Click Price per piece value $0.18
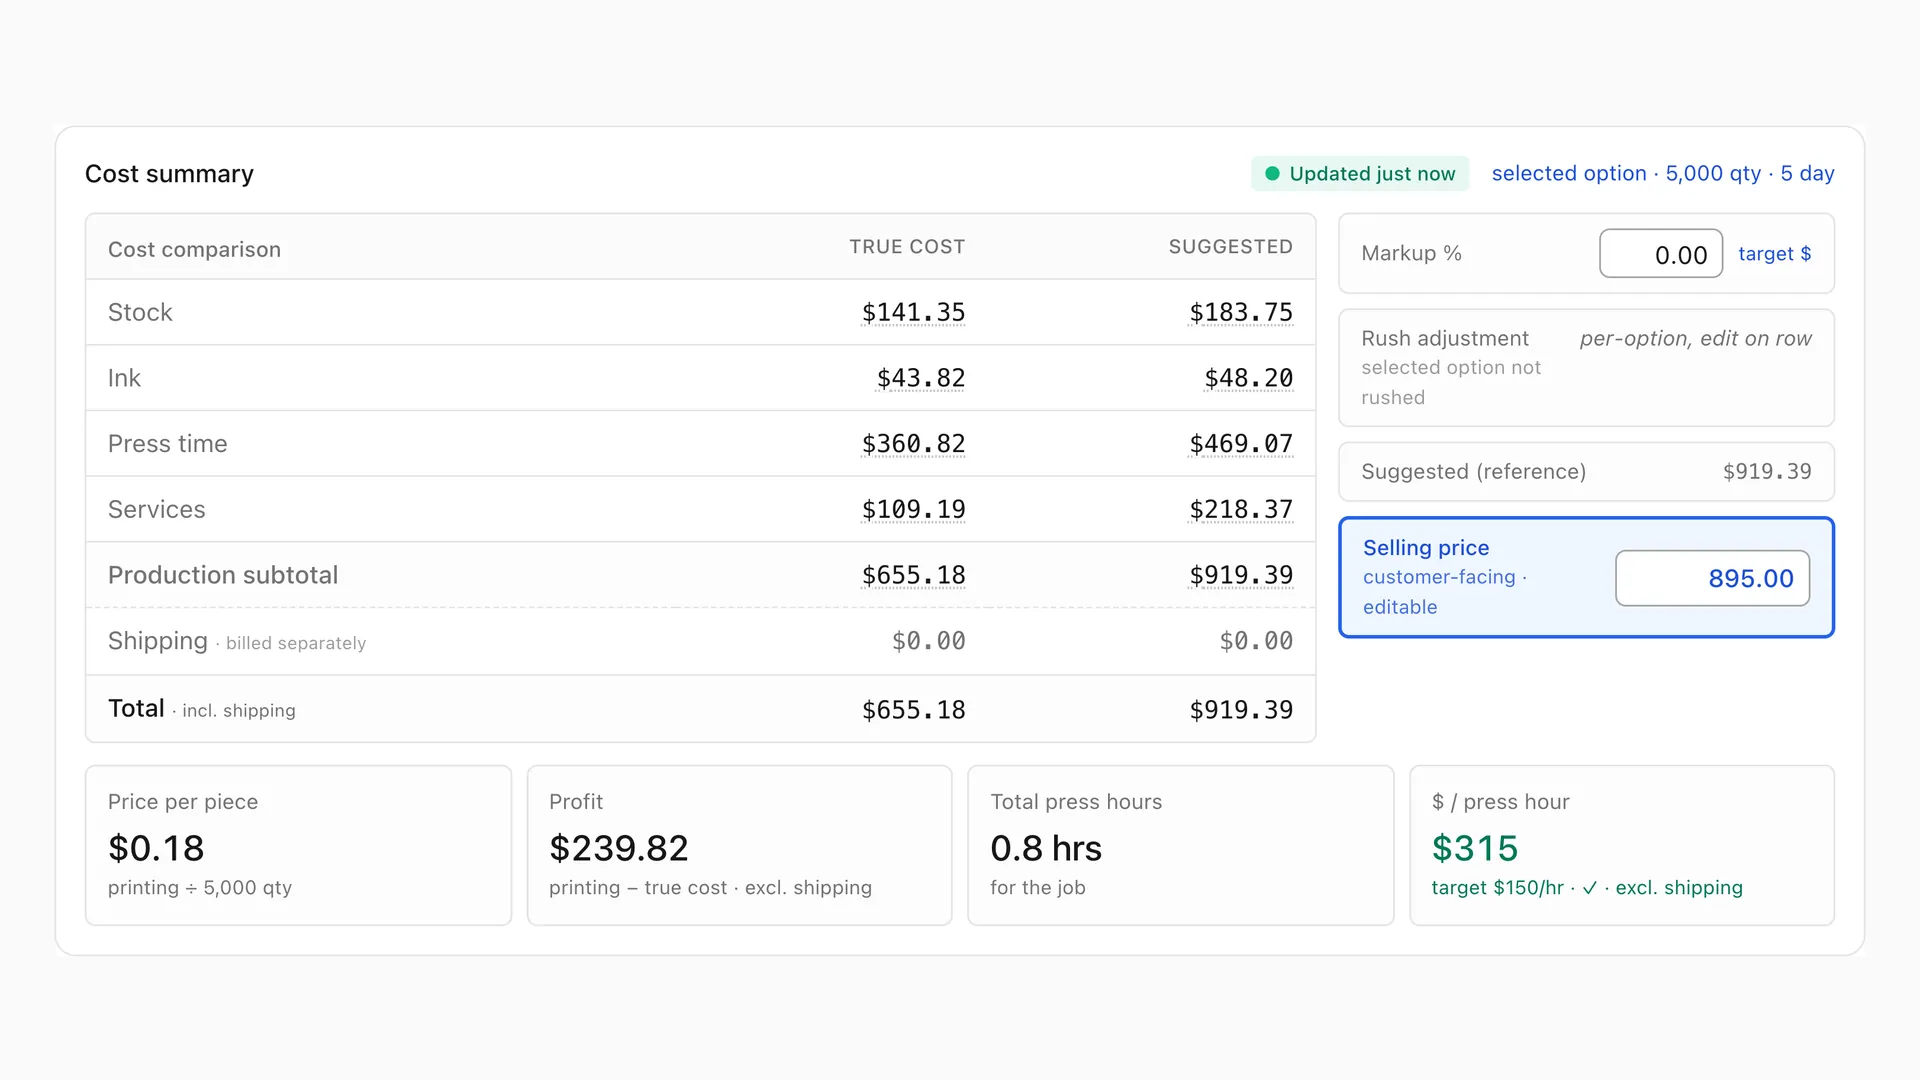The width and height of the screenshot is (1920, 1080). (156, 848)
